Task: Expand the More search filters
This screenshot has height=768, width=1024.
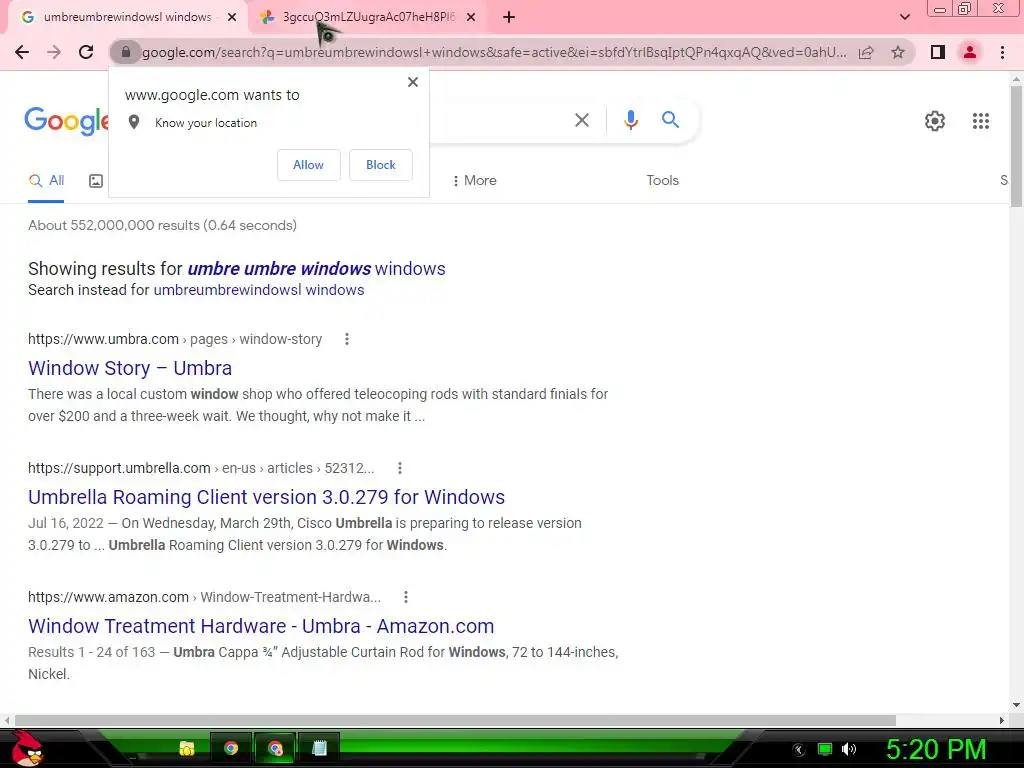Action: 475,180
